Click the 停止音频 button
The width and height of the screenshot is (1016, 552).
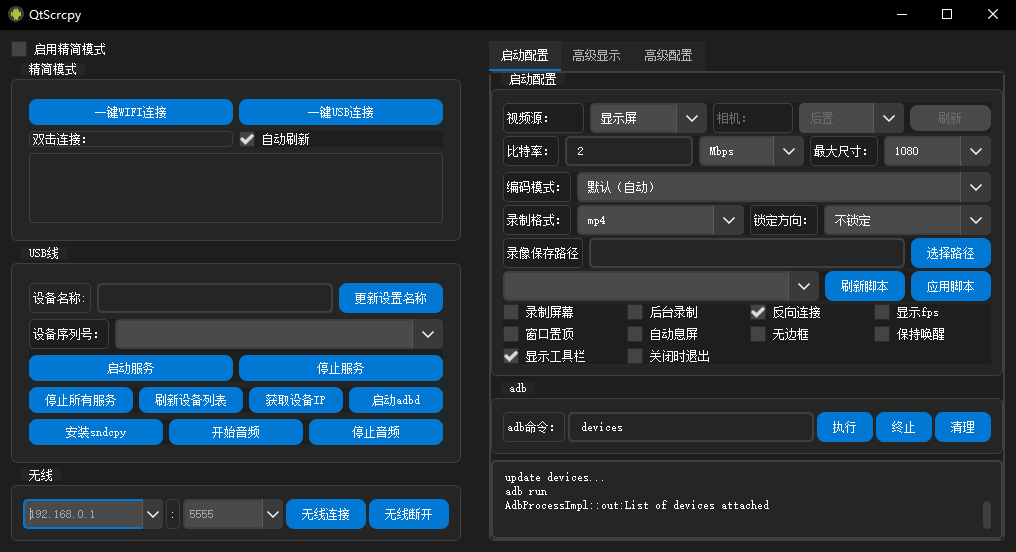click(376, 432)
